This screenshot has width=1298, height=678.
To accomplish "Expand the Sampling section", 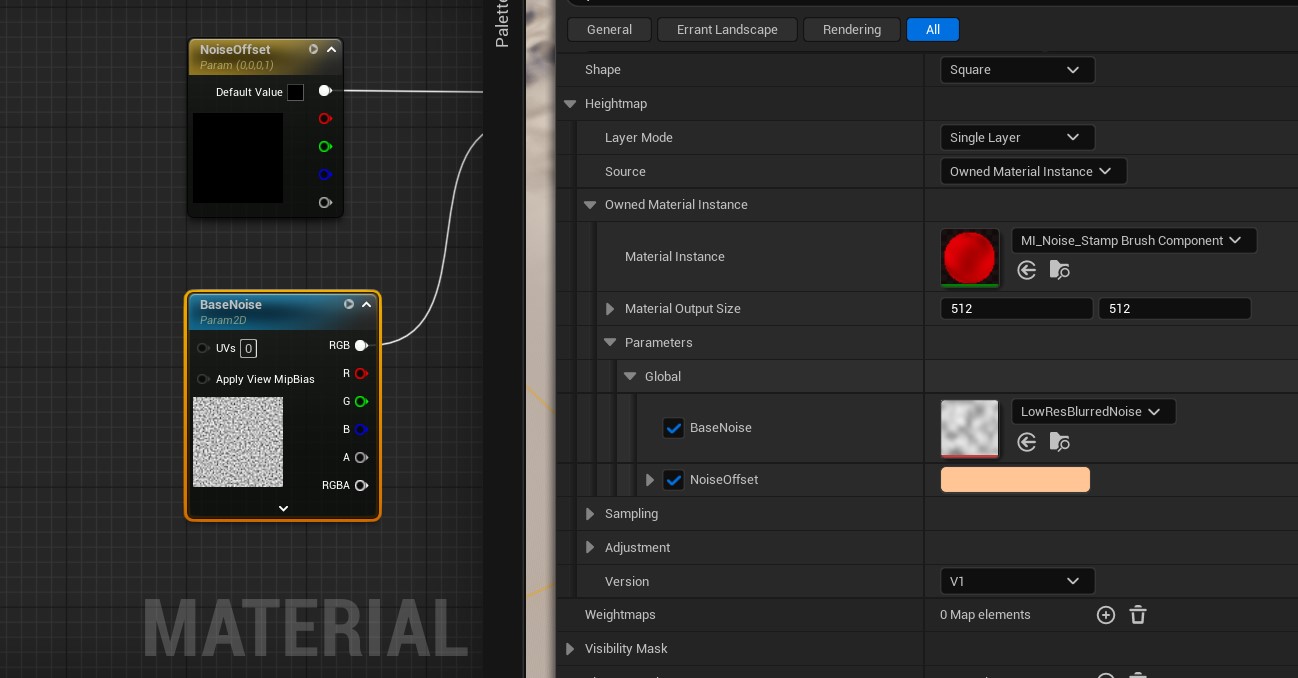I will tap(590, 514).
